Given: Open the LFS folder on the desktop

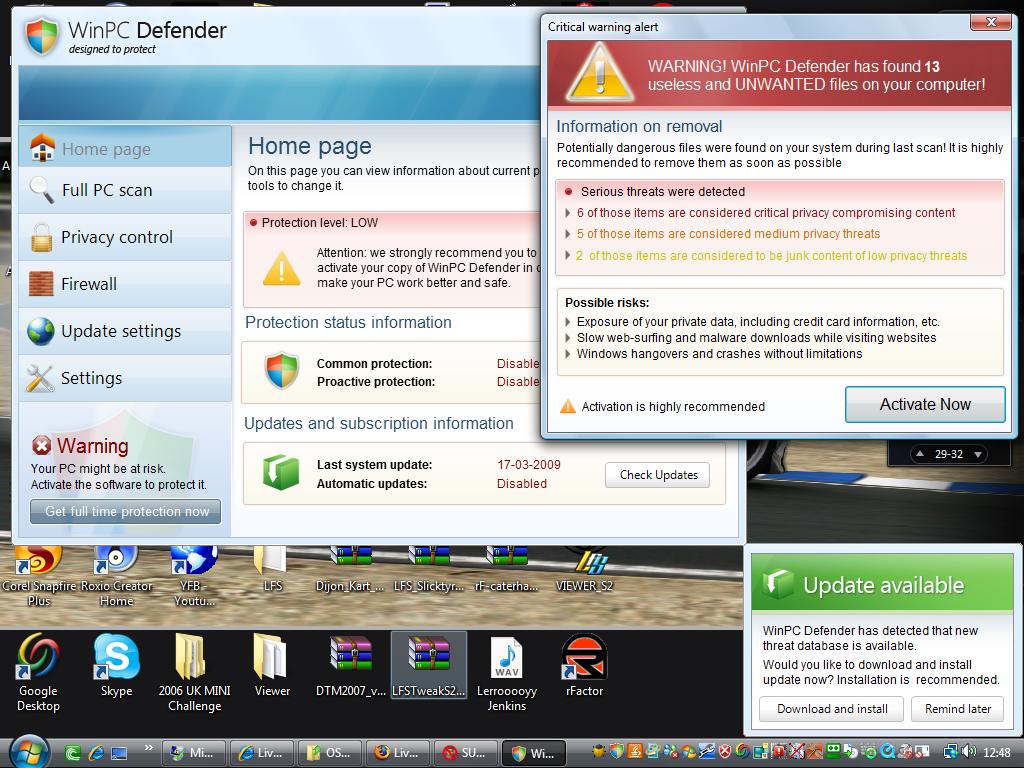Looking at the screenshot, I should pyautogui.click(x=272, y=571).
